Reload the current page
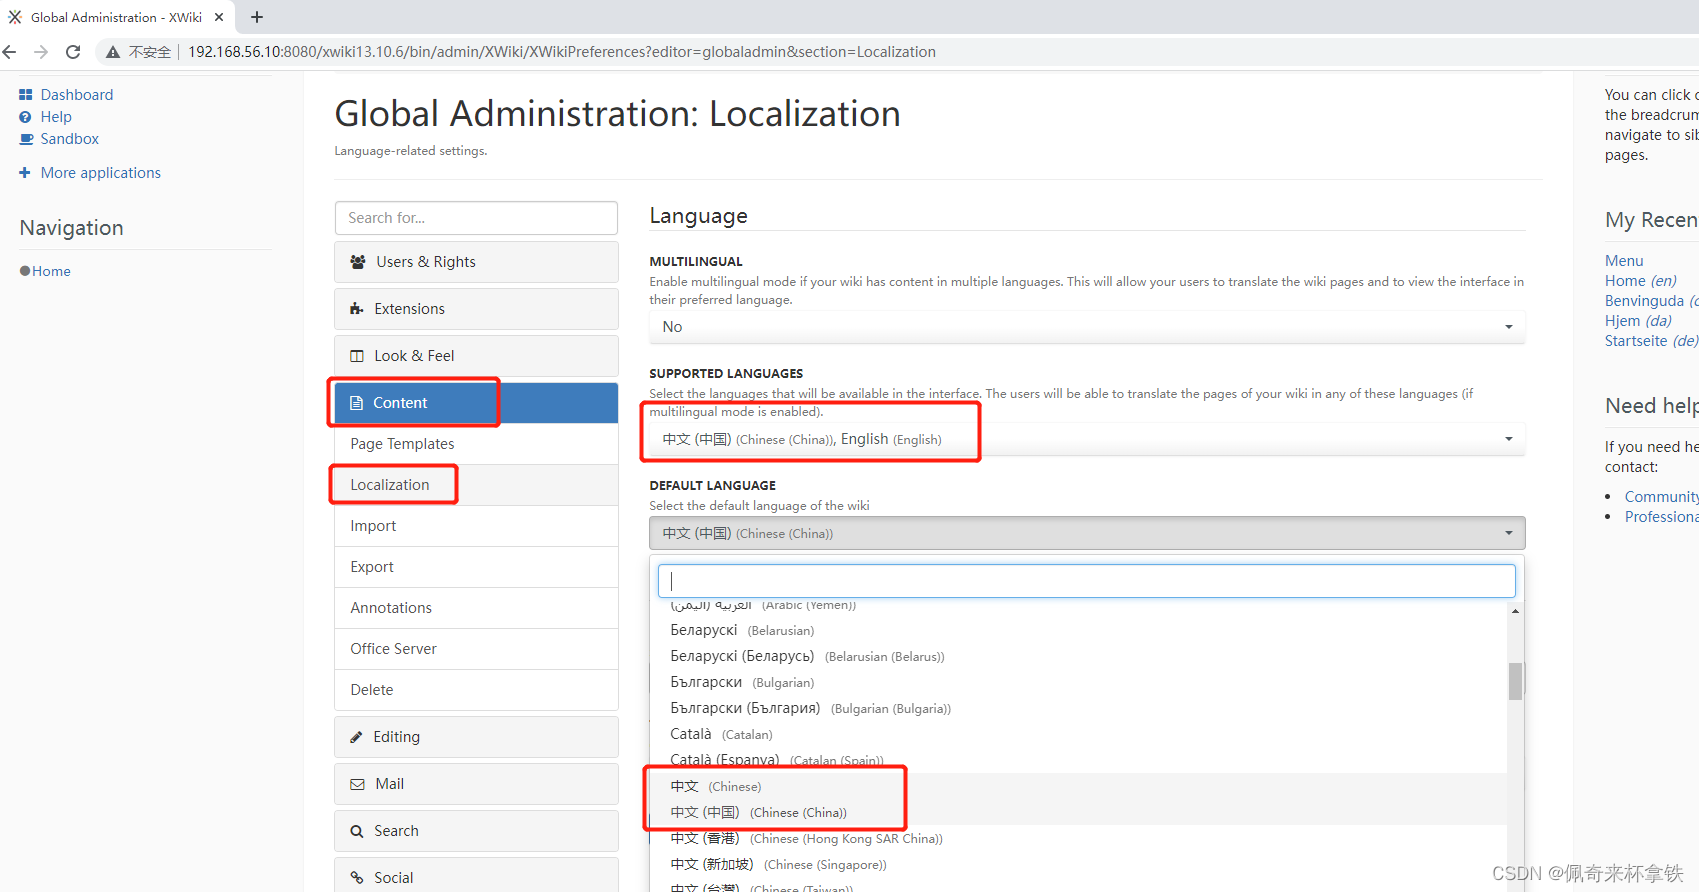Viewport: 1699px width, 892px height. [x=73, y=52]
